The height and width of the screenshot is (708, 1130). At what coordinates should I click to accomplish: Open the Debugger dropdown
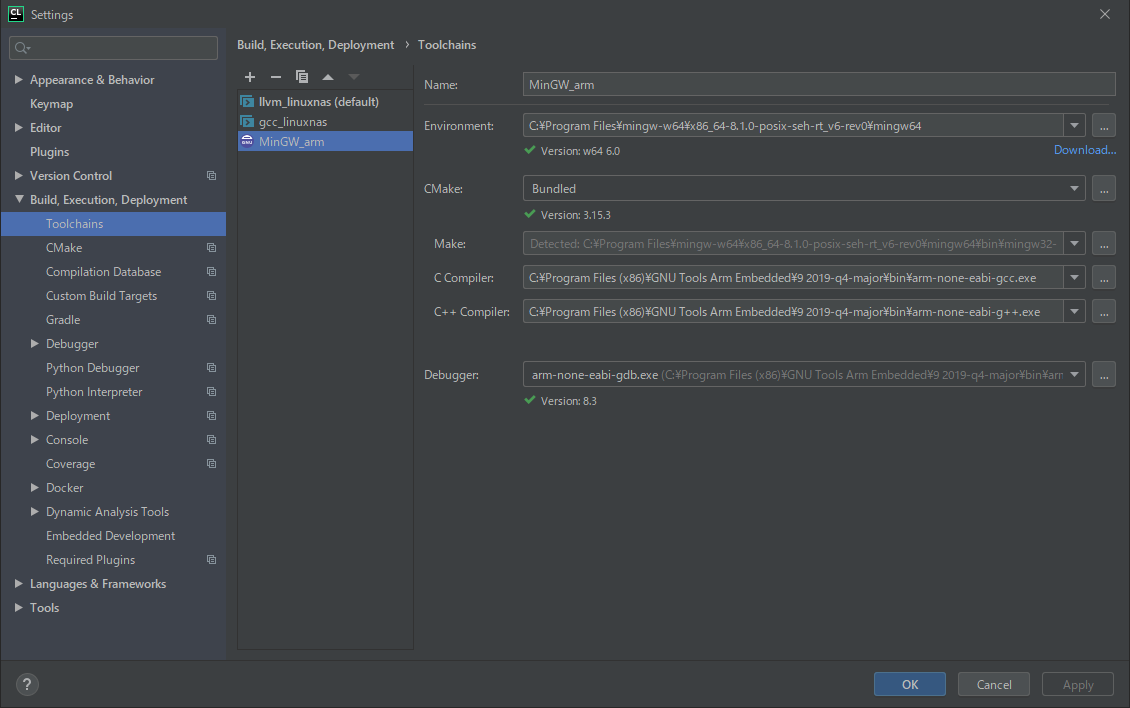pos(1074,374)
